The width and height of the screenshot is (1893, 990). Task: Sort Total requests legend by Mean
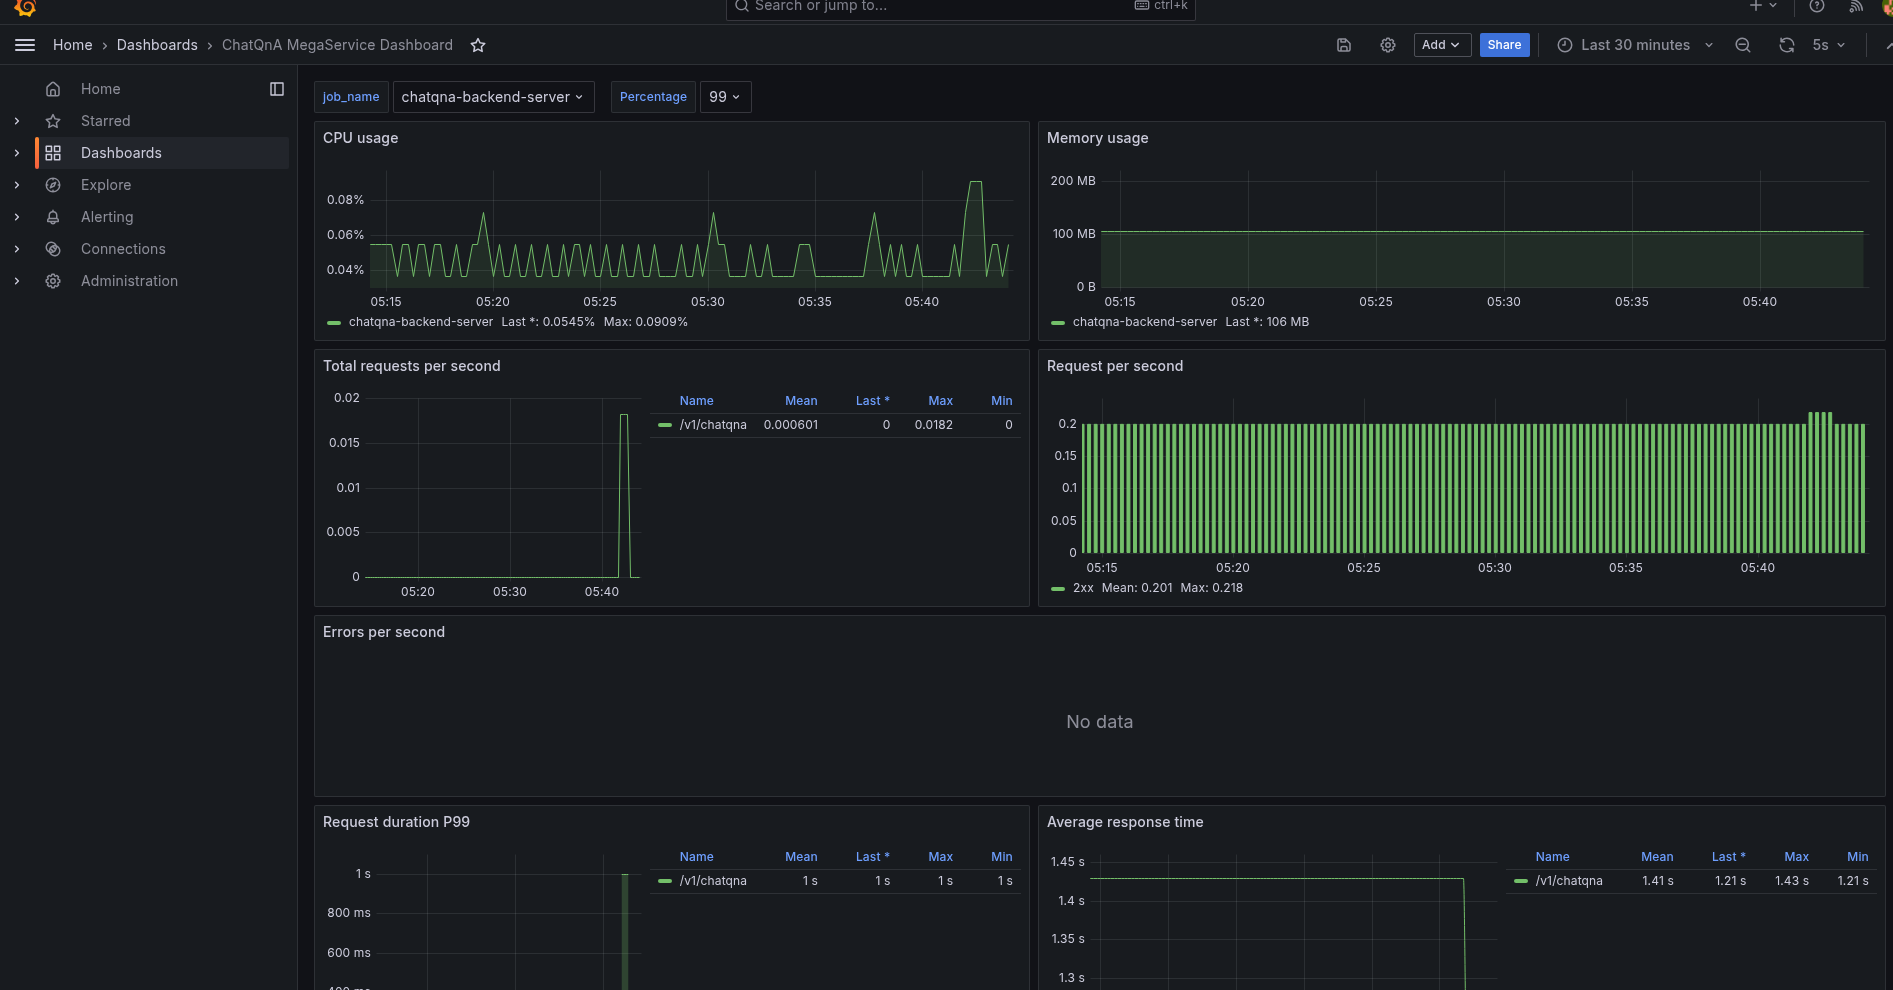(x=801, y=401)
